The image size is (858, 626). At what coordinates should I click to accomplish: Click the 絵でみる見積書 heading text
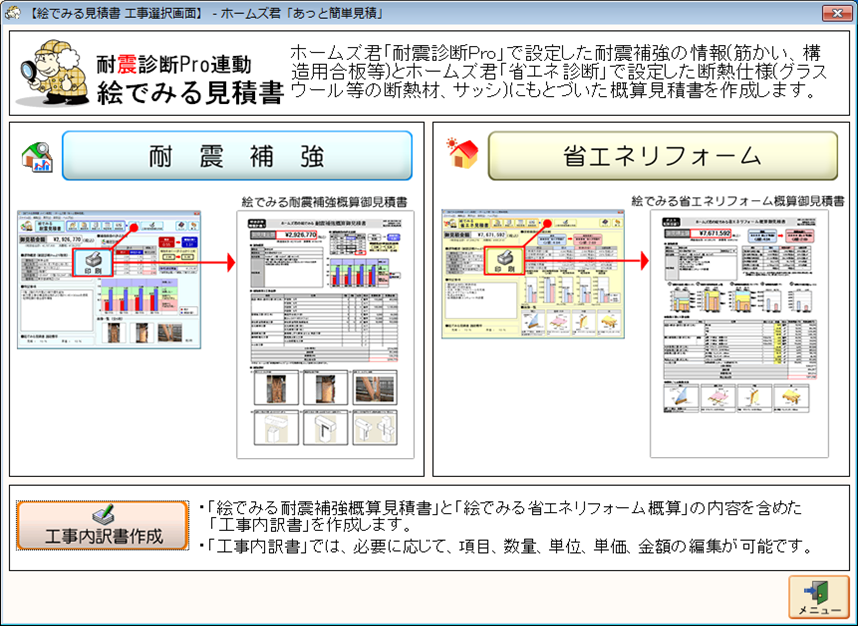click(x=190, y=92)
